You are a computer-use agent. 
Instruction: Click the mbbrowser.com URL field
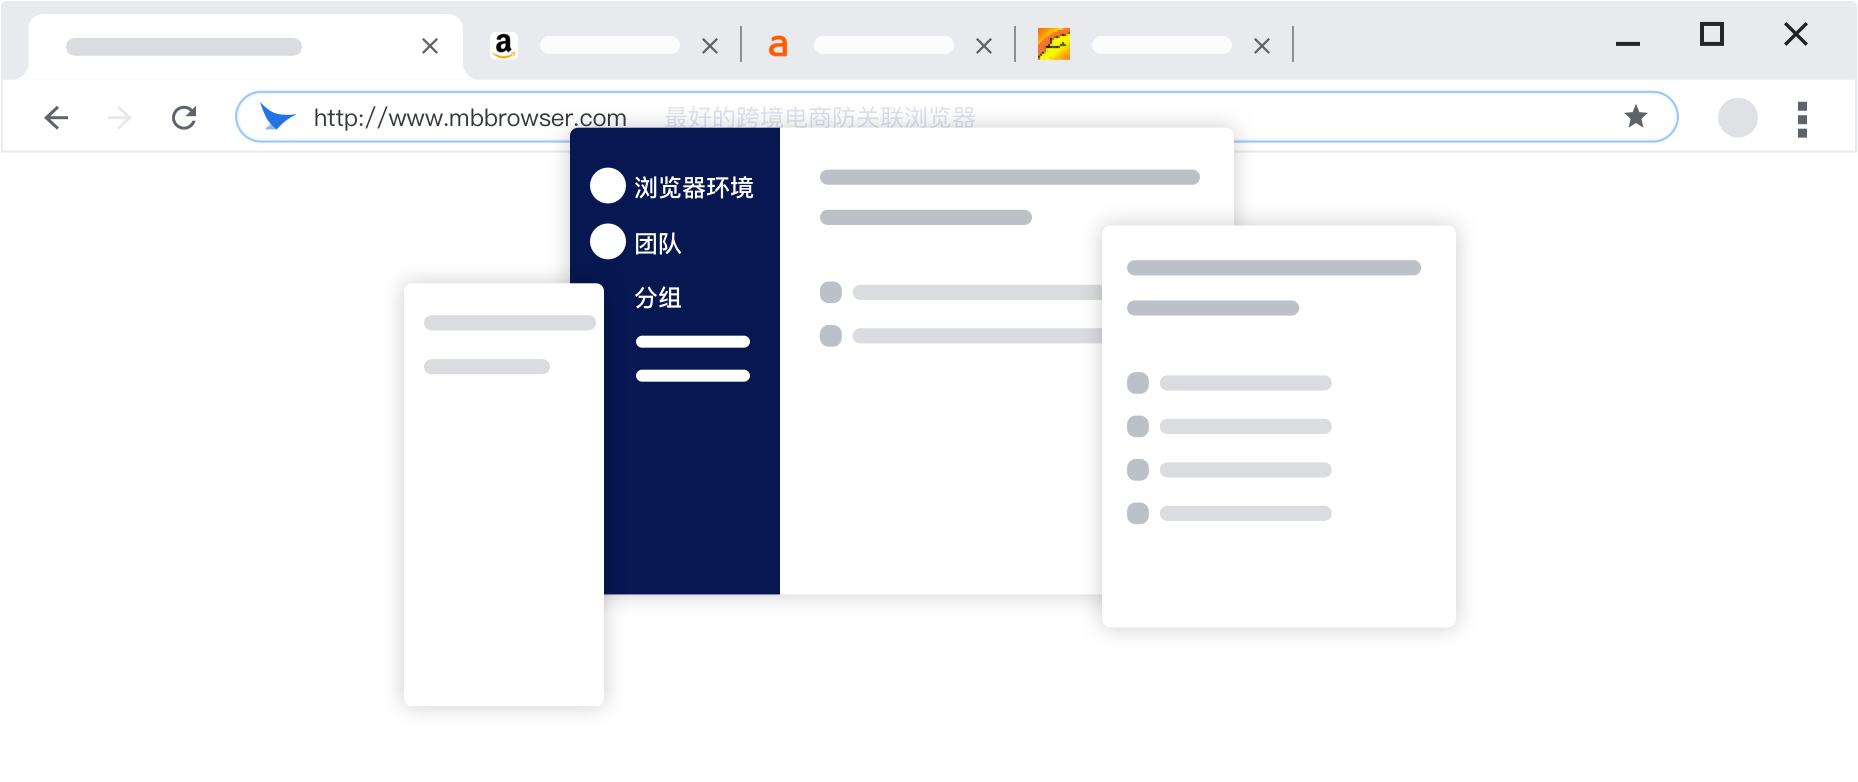coord(470,118)
